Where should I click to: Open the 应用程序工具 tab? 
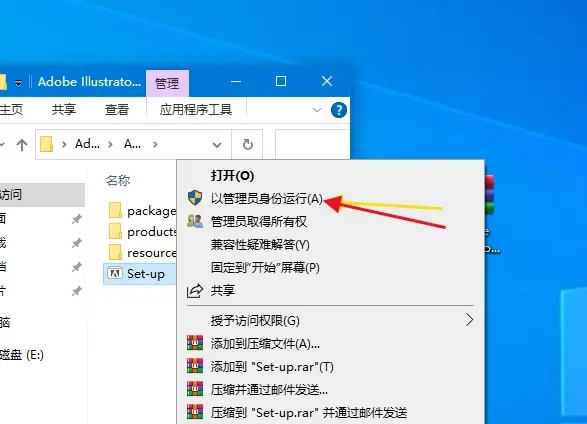pos(195,110)
